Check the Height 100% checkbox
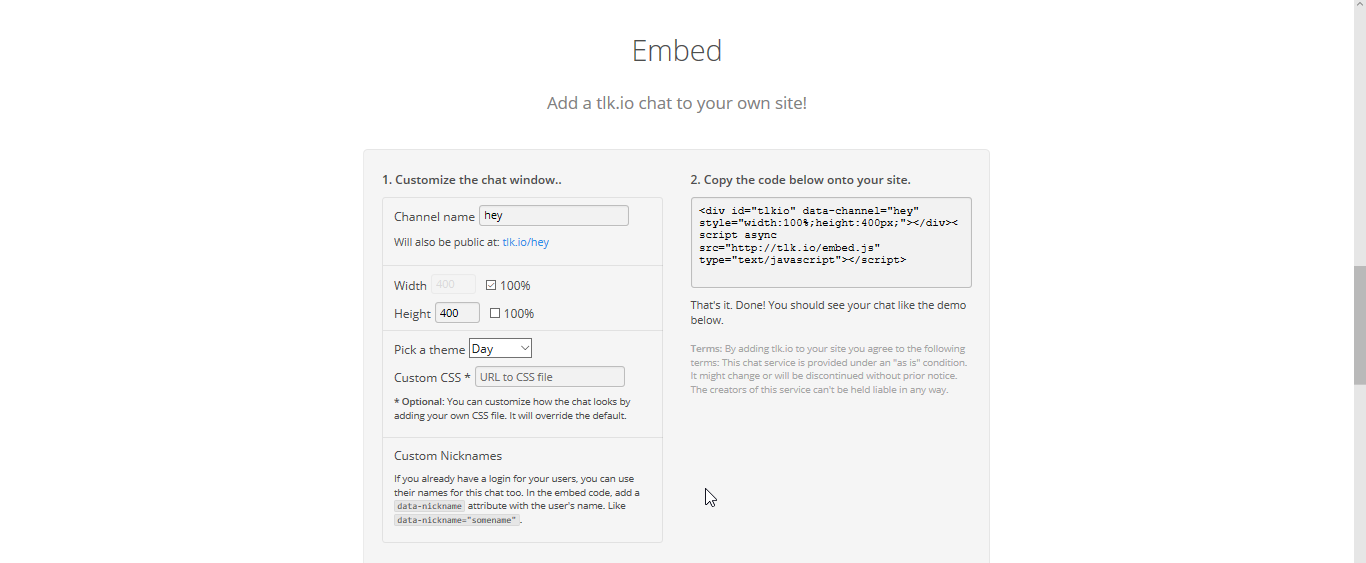This screenshot has height=563, width=1366. coord(495,313)
